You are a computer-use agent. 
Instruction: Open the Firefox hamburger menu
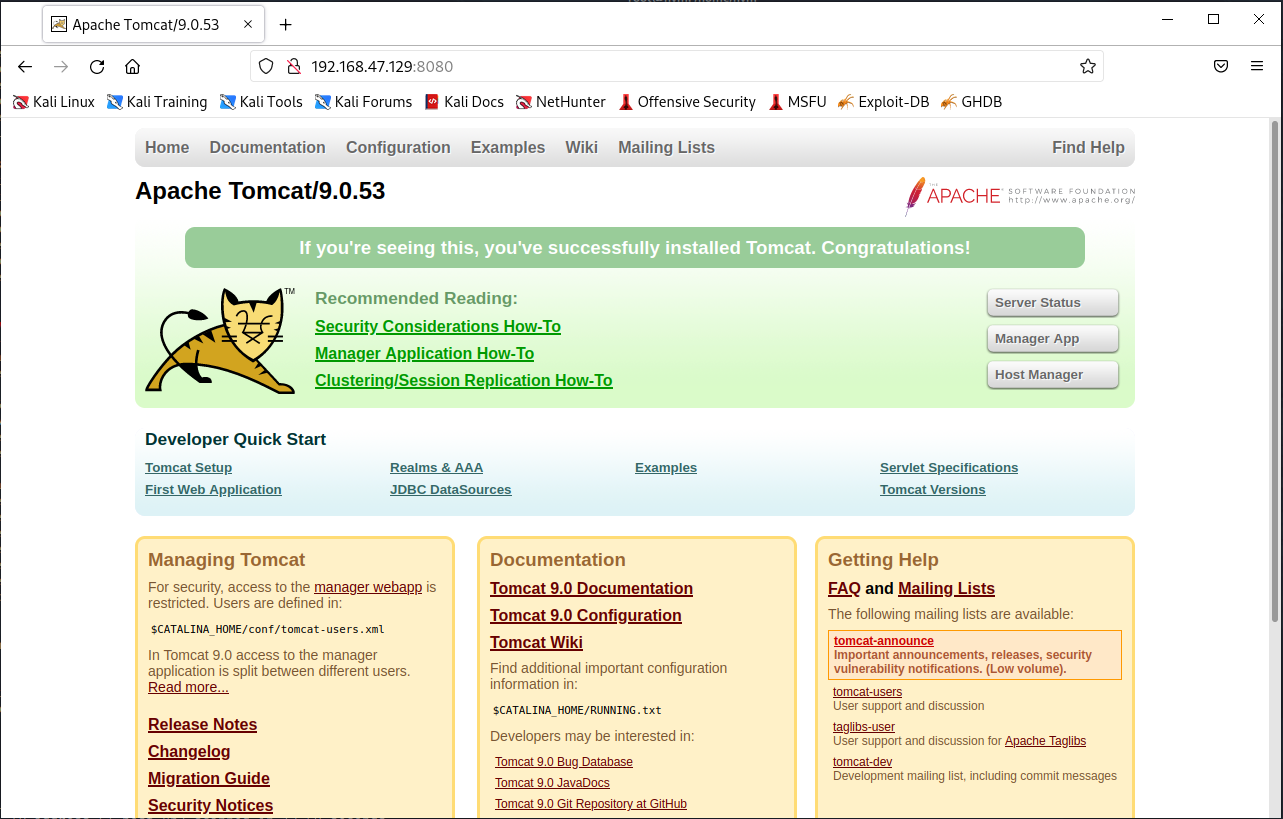1257,66
